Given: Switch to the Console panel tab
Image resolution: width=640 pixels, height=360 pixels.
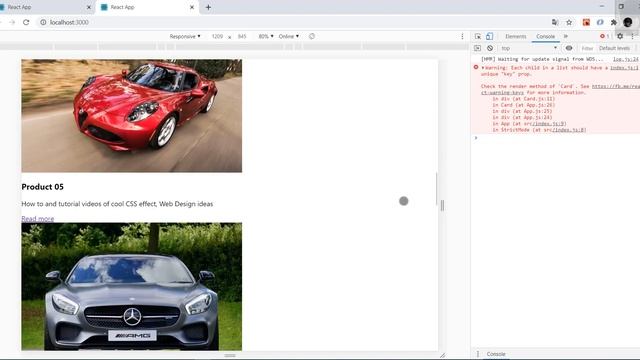Looking at the screenshot, I should [x=545, y=36].
